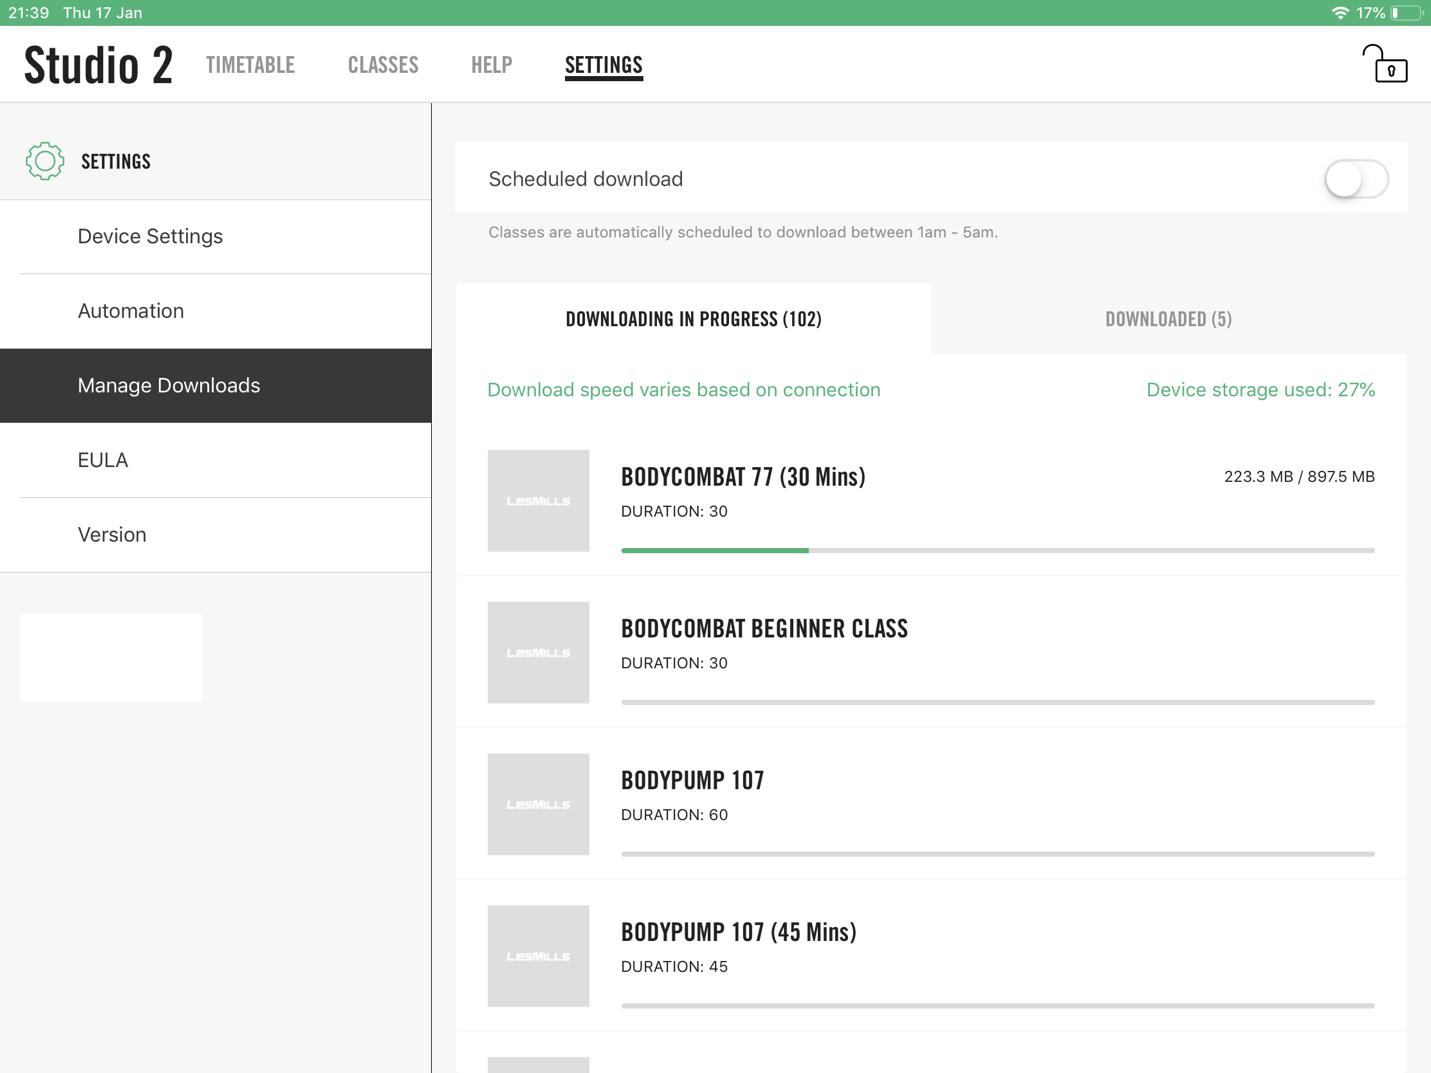
Task: Click the 223.3 MB / 897.5 MB size text
Action: (x=1299, y=477)
